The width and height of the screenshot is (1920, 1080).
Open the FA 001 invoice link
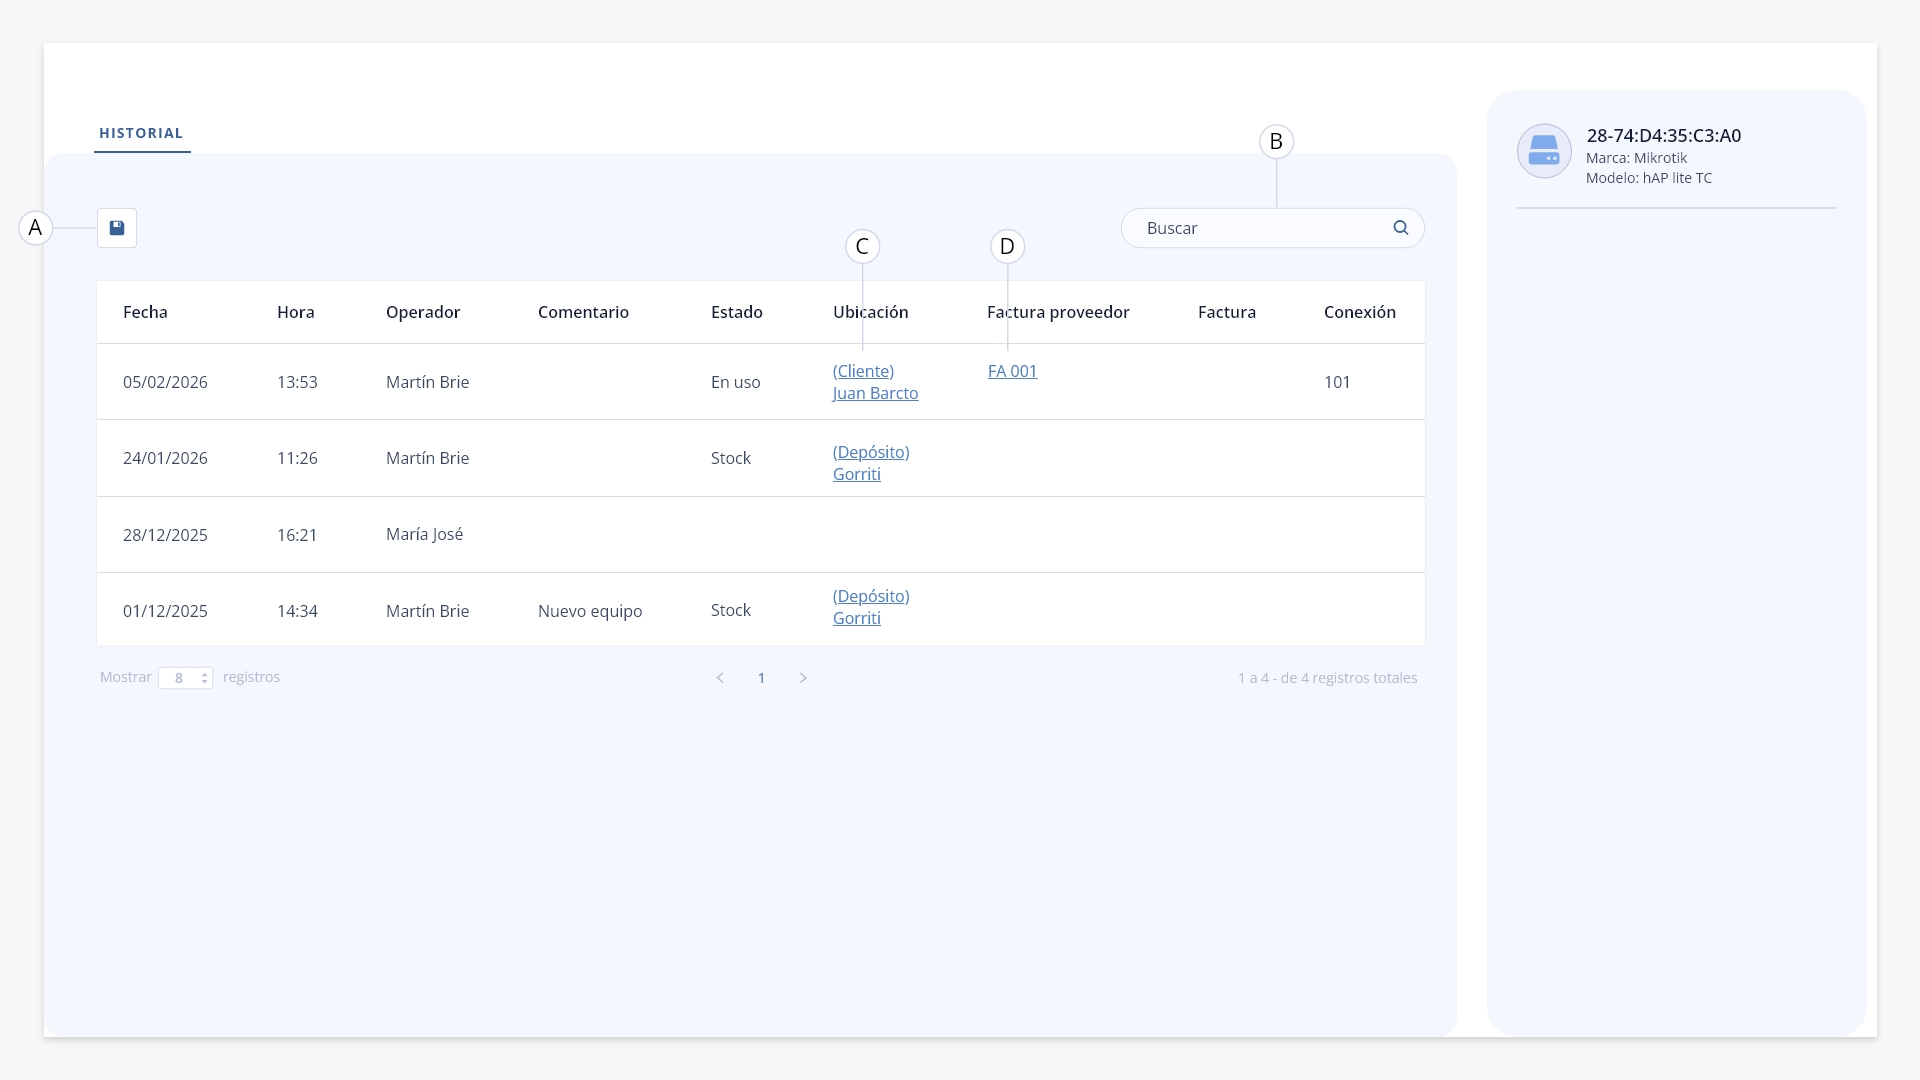point(1012,371)
